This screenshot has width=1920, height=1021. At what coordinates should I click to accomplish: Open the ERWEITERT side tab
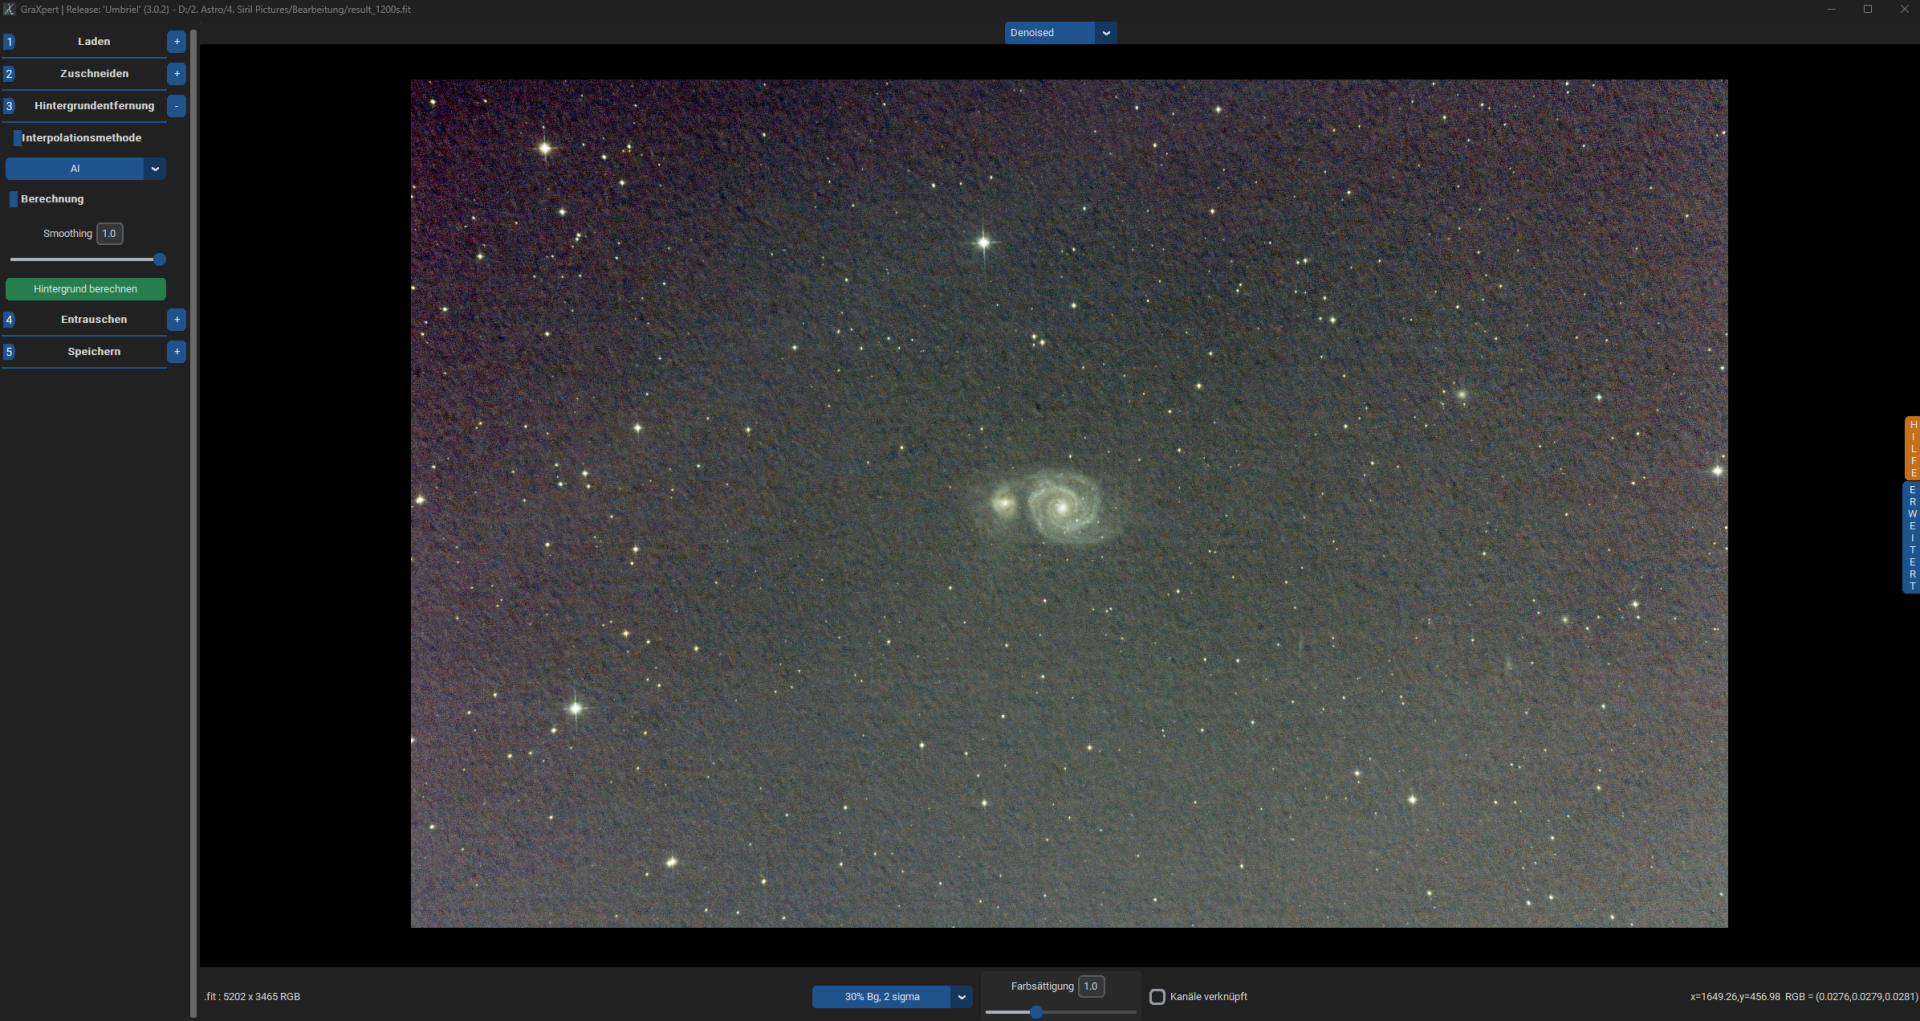(1912, 538)
